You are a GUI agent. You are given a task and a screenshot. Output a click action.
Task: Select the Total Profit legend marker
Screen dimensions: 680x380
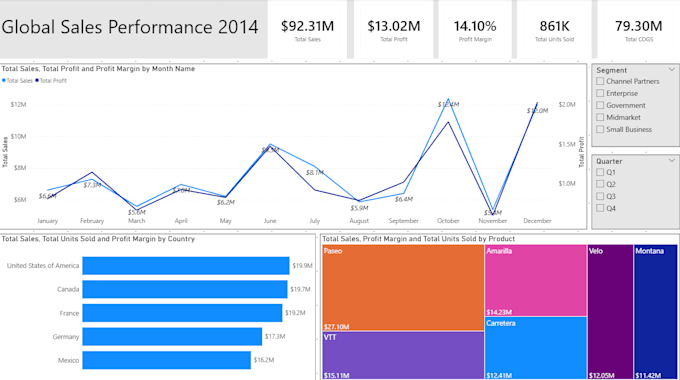[37, 80]
